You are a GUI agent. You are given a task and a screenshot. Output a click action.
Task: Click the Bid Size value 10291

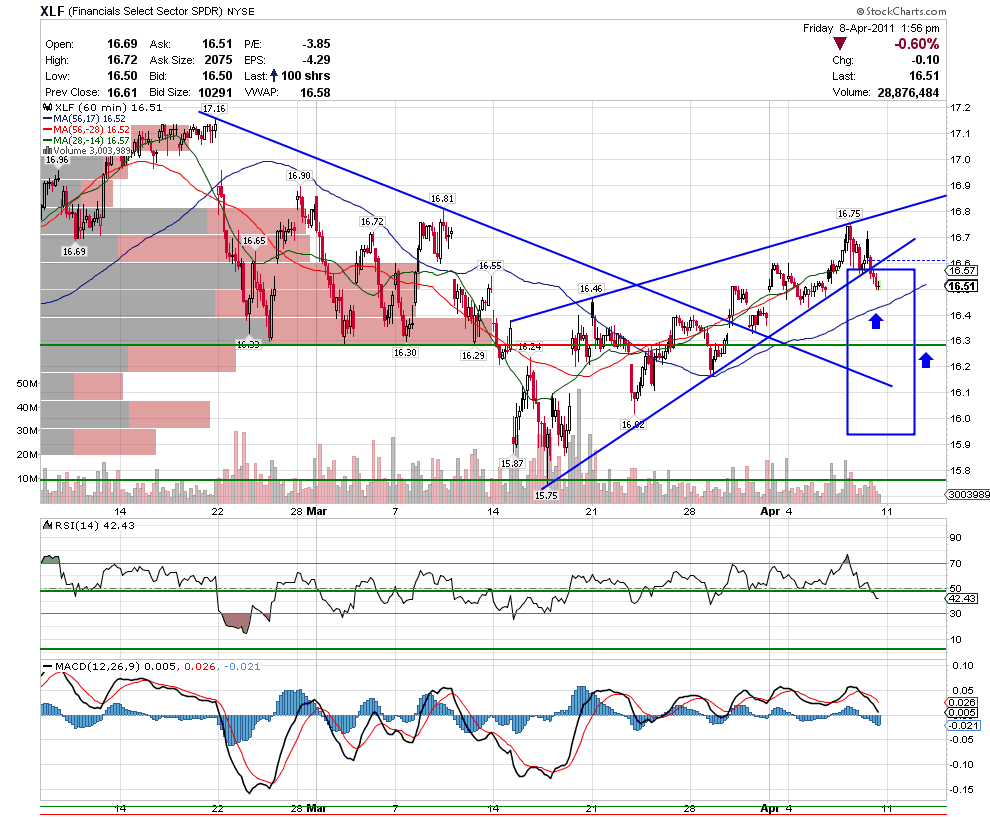(215, 92)
